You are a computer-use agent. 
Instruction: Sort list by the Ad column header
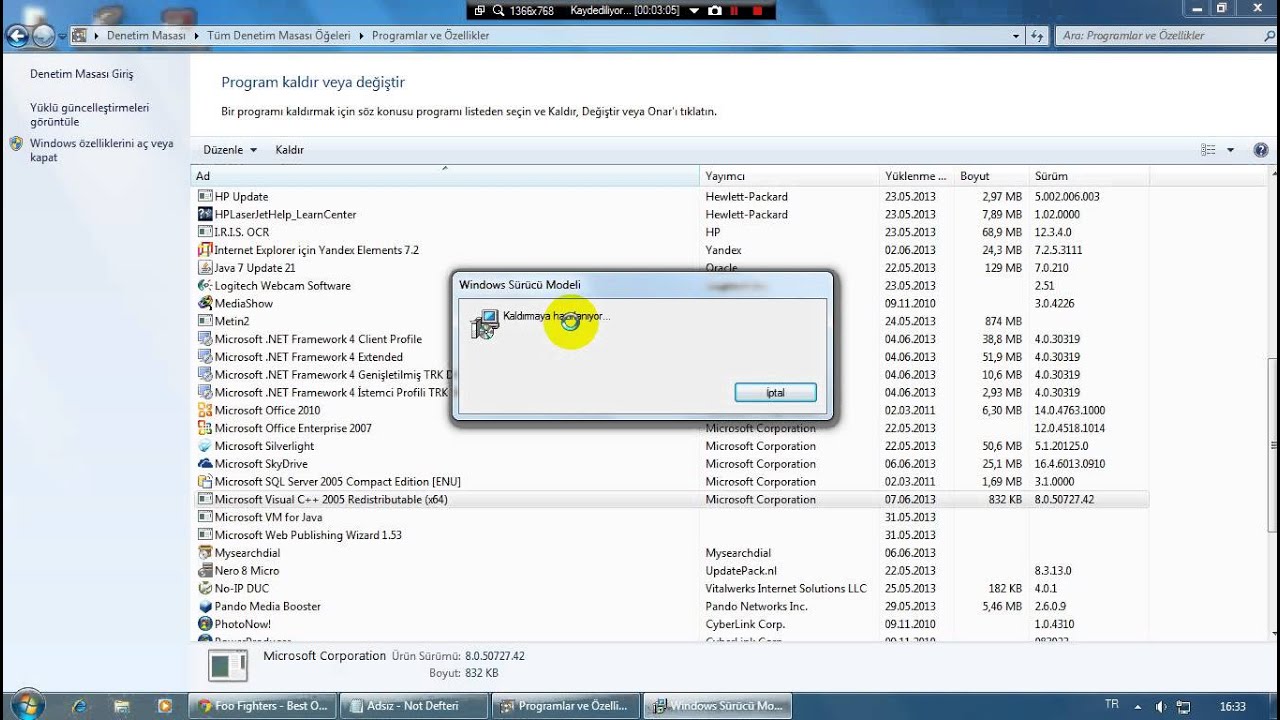point(445,176)
